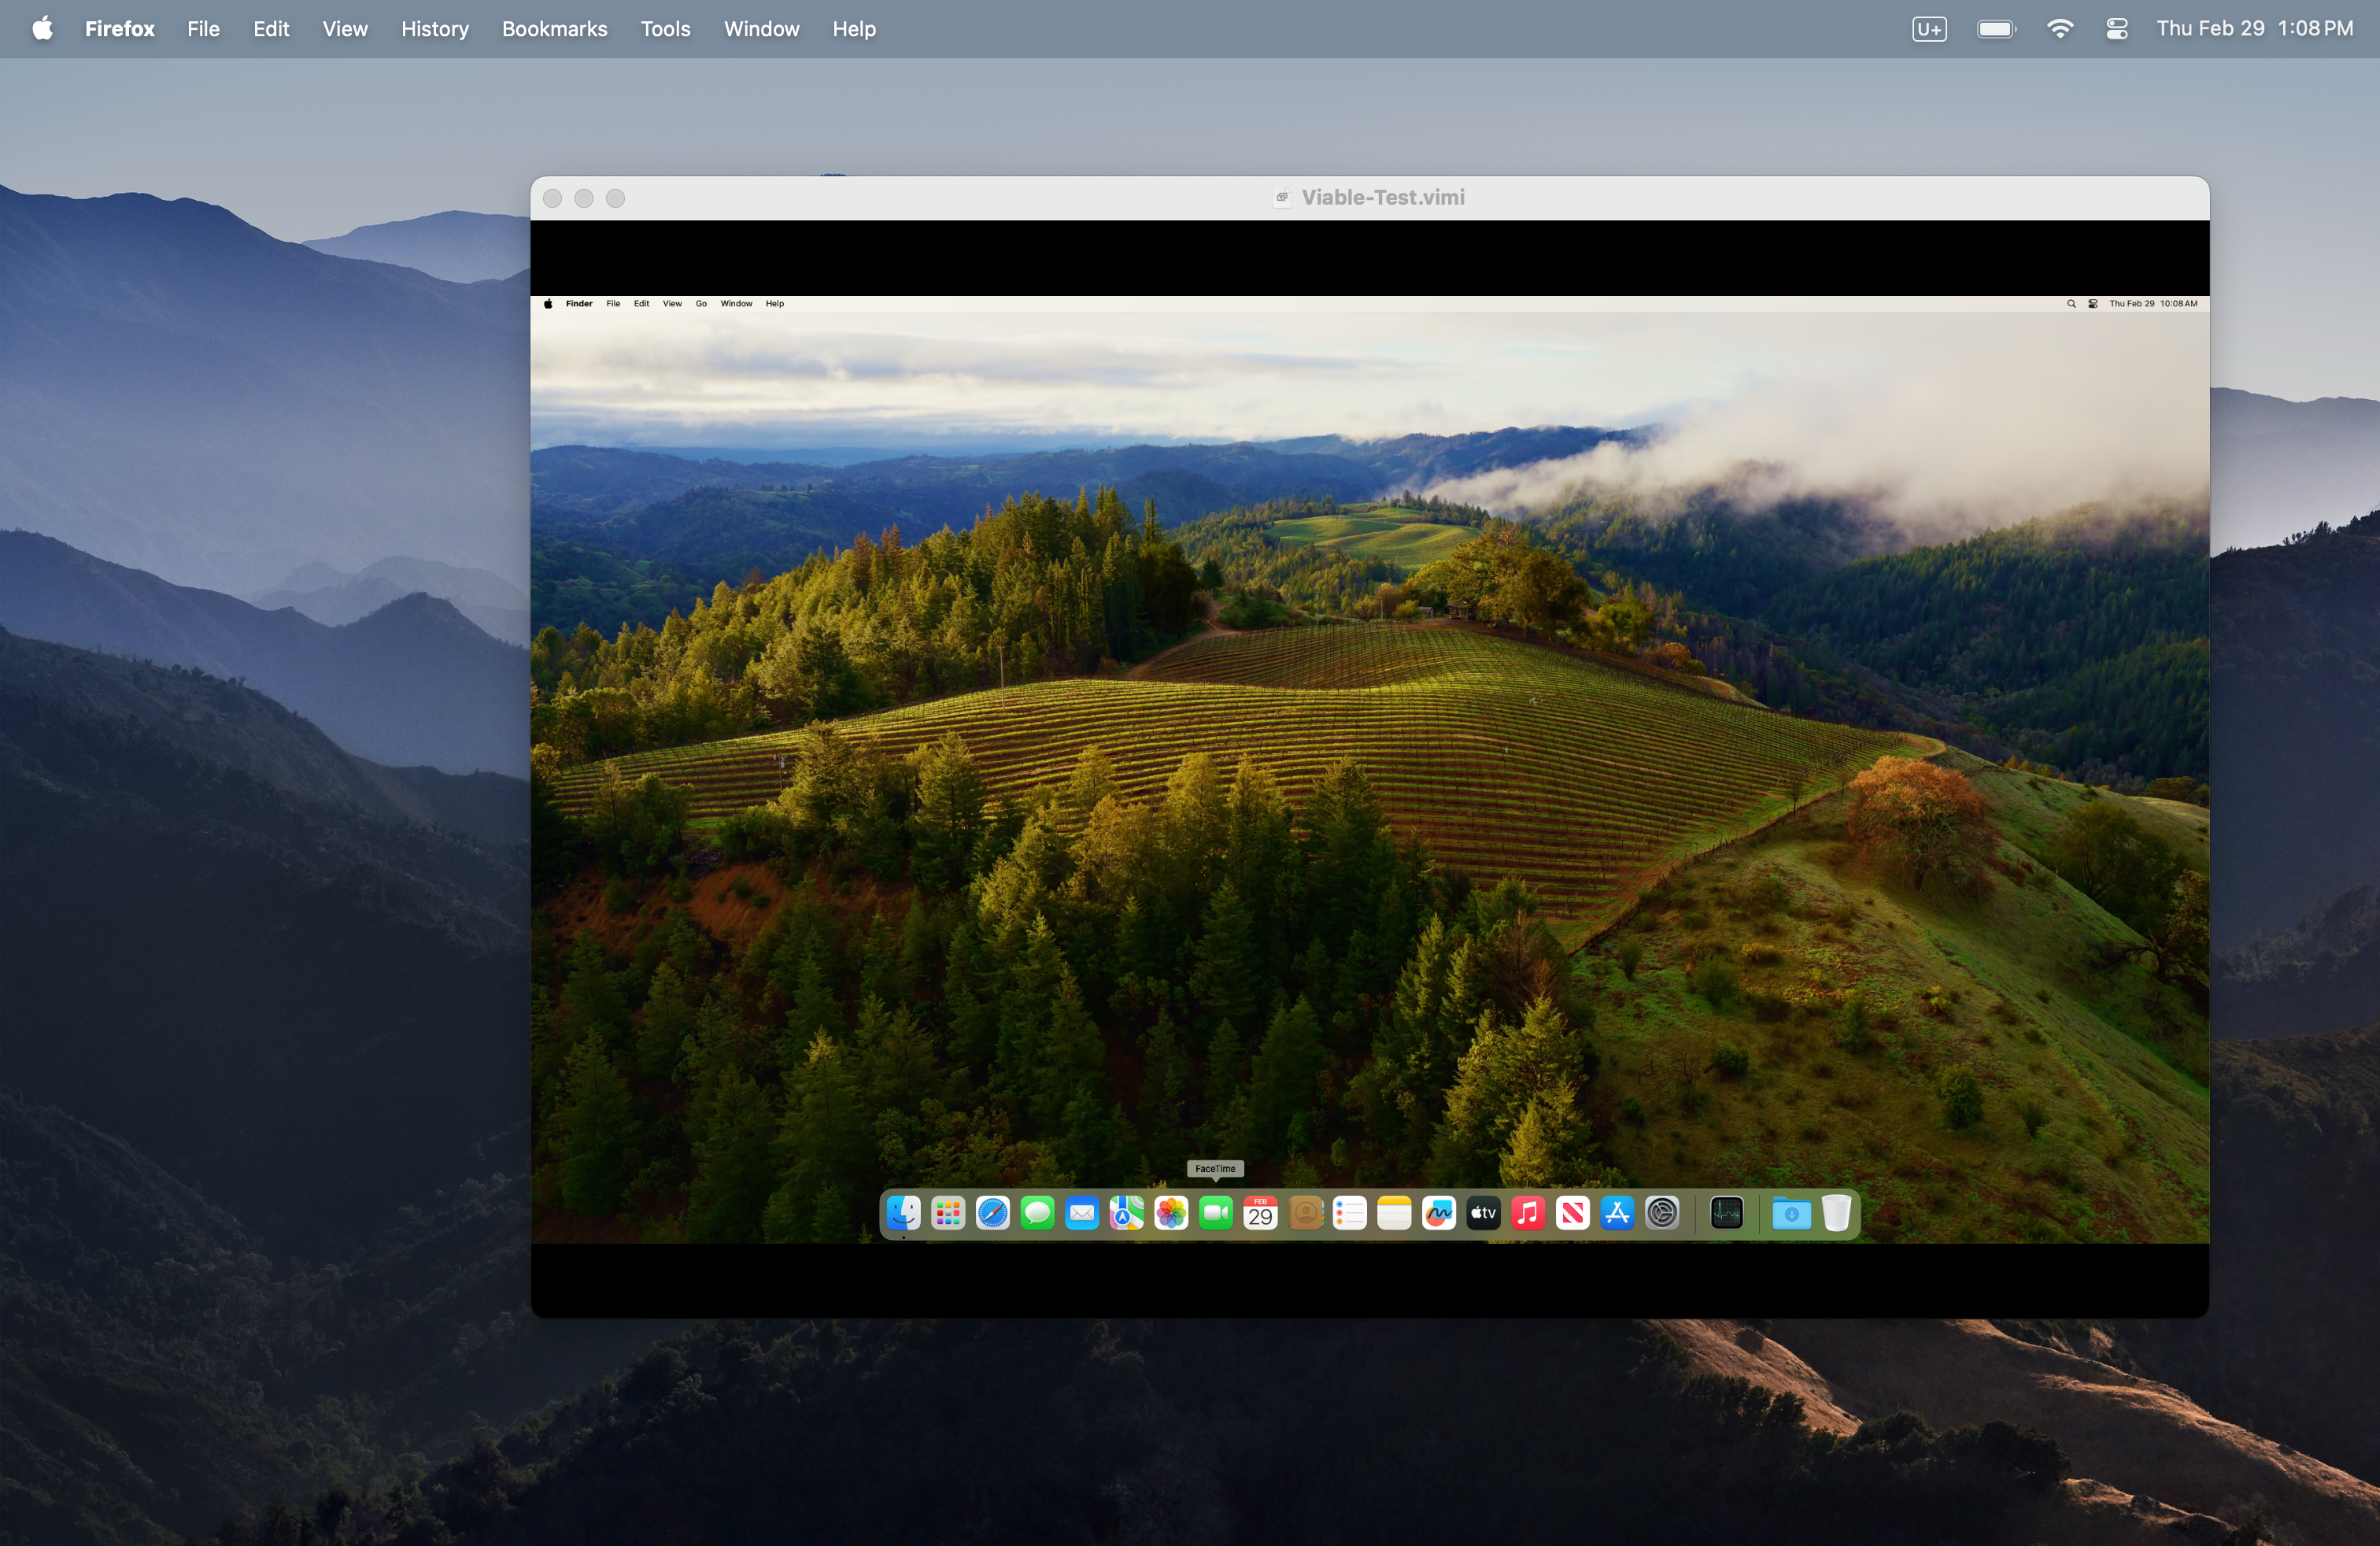This screenshot has height=1546, width=2380.
Task: Open Photos in the VM dock
Action: 1171,1214
